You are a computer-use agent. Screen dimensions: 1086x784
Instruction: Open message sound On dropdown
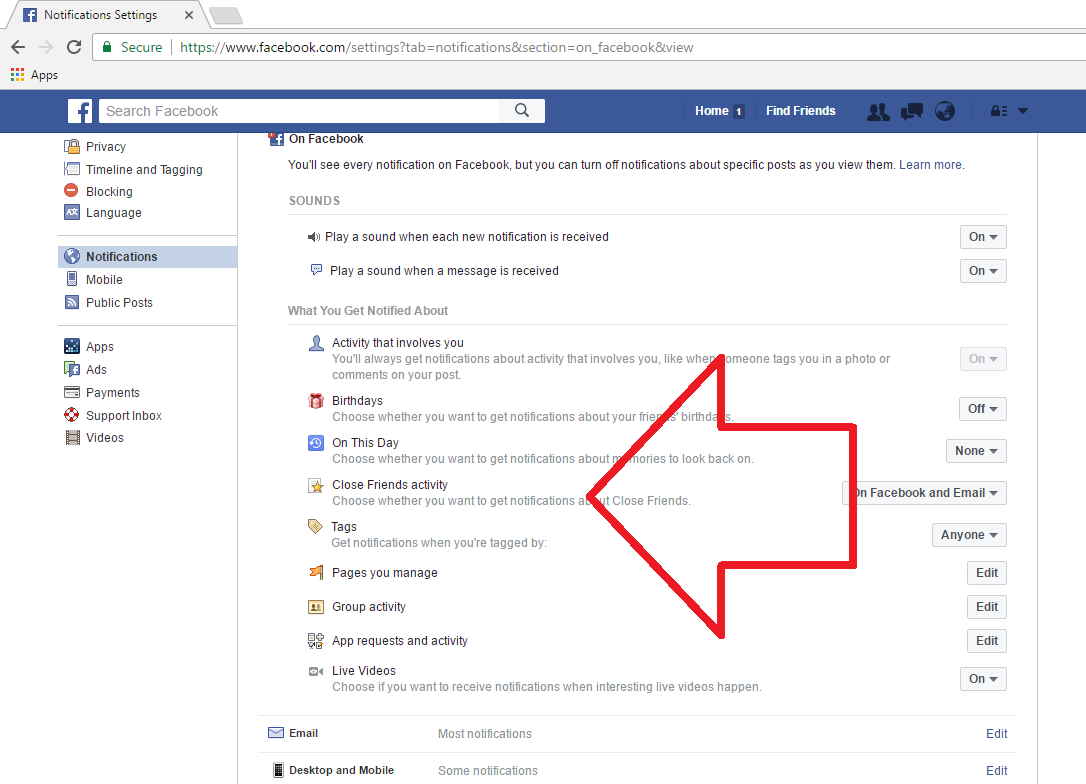click(x=983, y=271)
